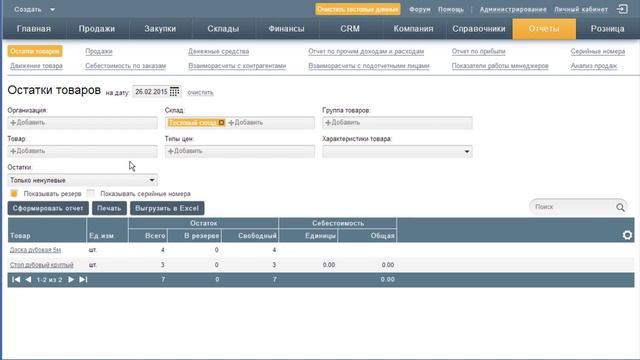Screen dimensions: 640x360
Task: Add a product in Товар field
Action: pyautogui.click(x=28, y=151)
